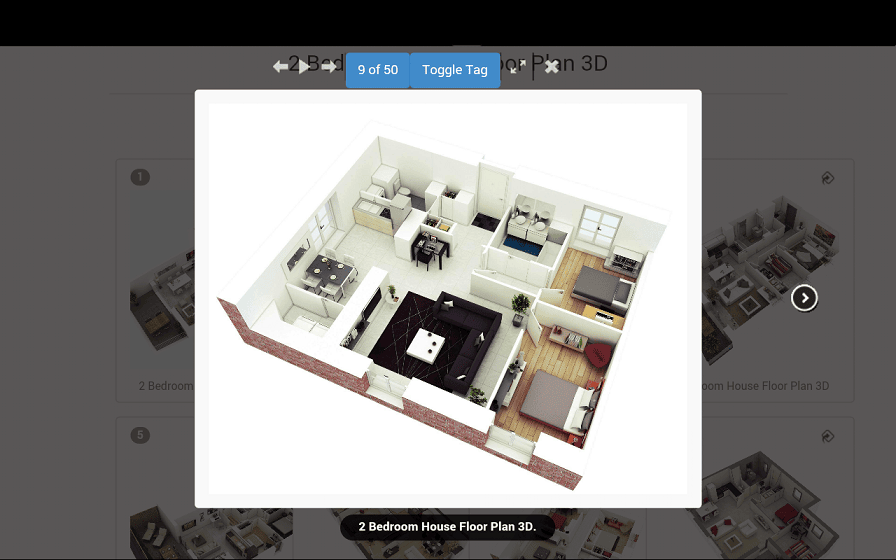Click '2 Bedroom' label under left thumbnail

click(x=165, y=386)
